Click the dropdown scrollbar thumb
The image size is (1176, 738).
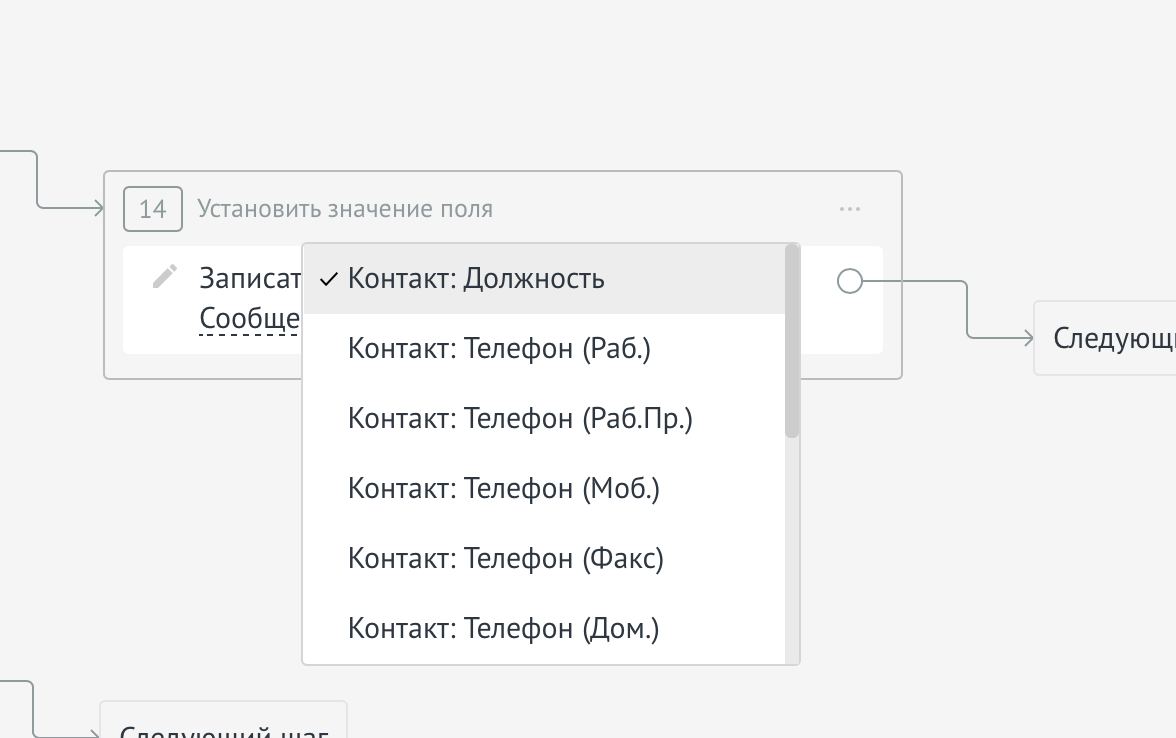point(792,340)
